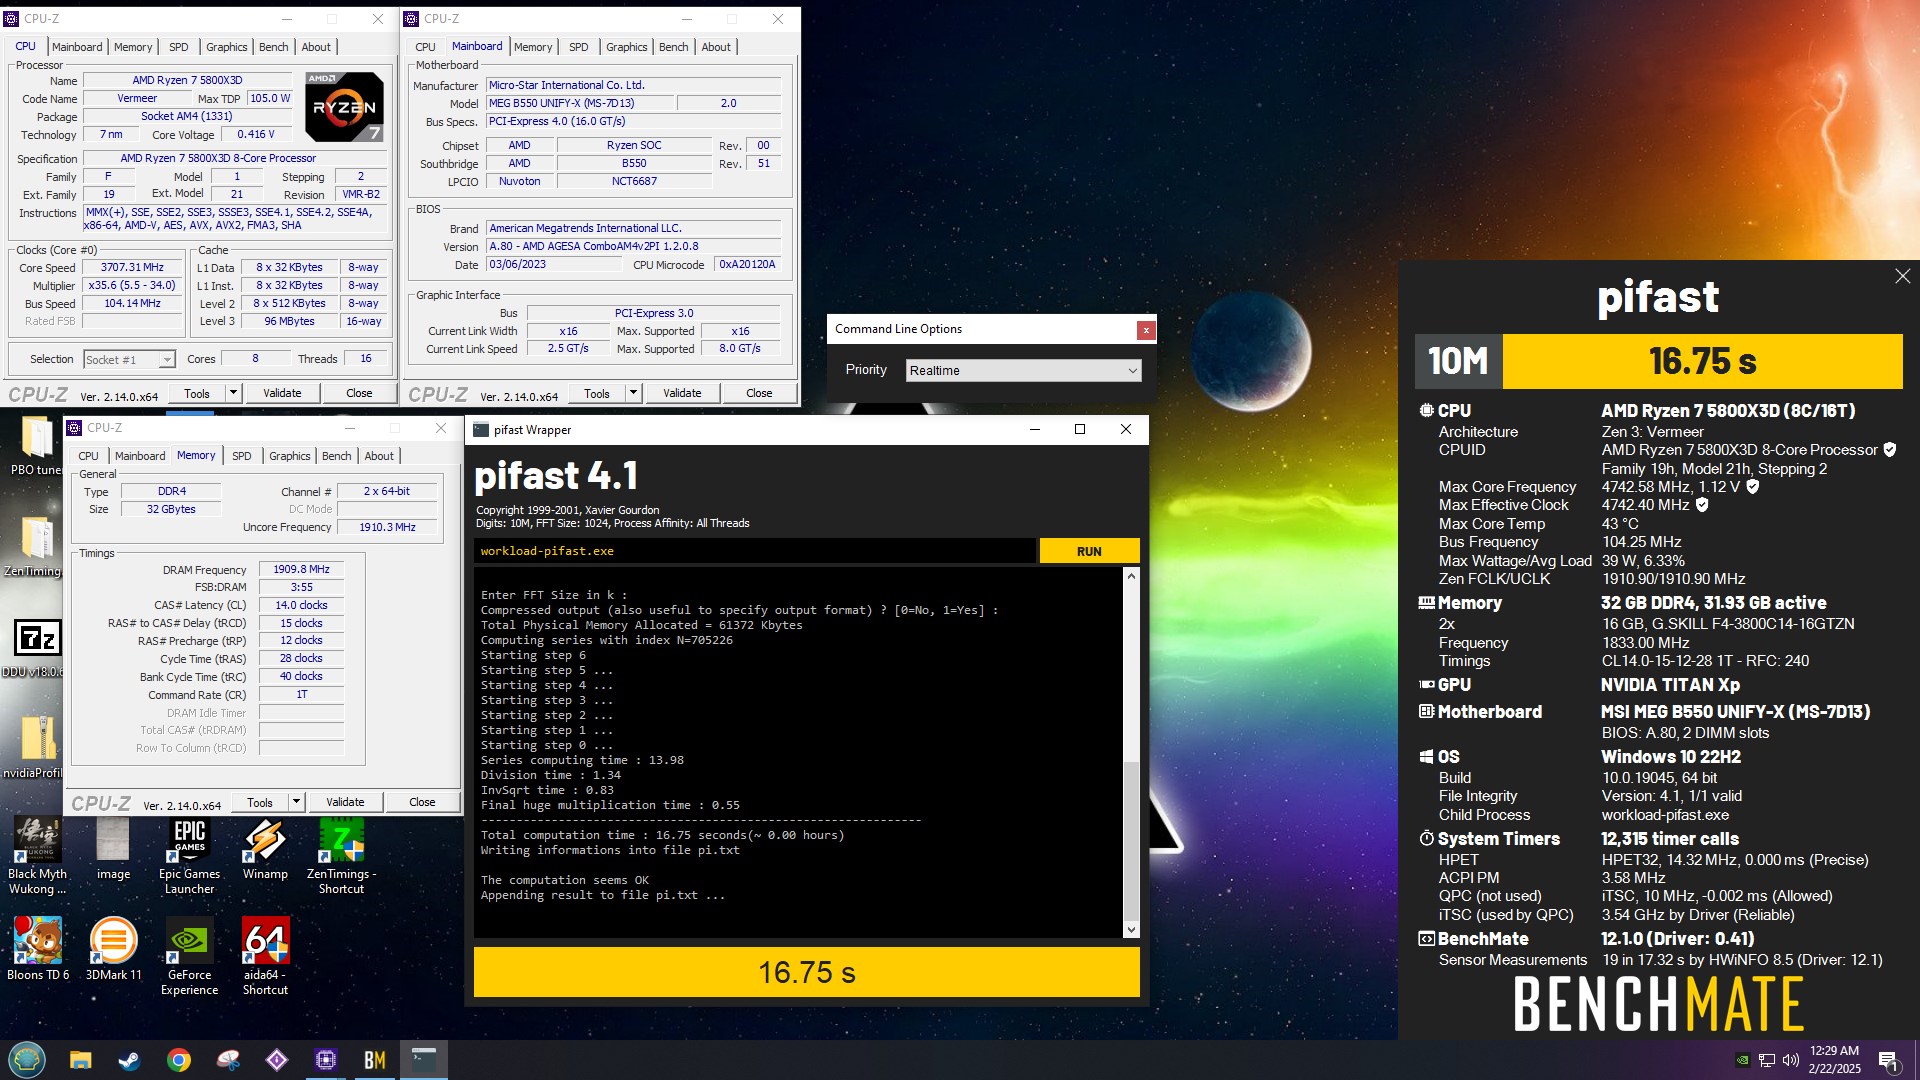Expand Tools arrow in CPU window of CPU-Z
This screenshot has width=1920, height=1080.
tap(233, 393)
